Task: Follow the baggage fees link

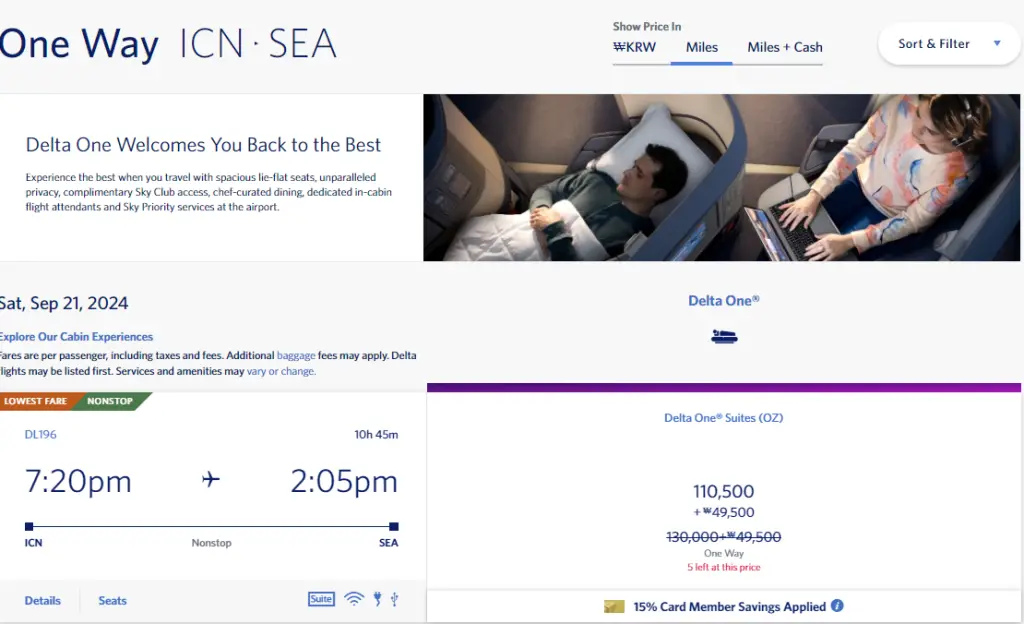Action: [296, 355]
